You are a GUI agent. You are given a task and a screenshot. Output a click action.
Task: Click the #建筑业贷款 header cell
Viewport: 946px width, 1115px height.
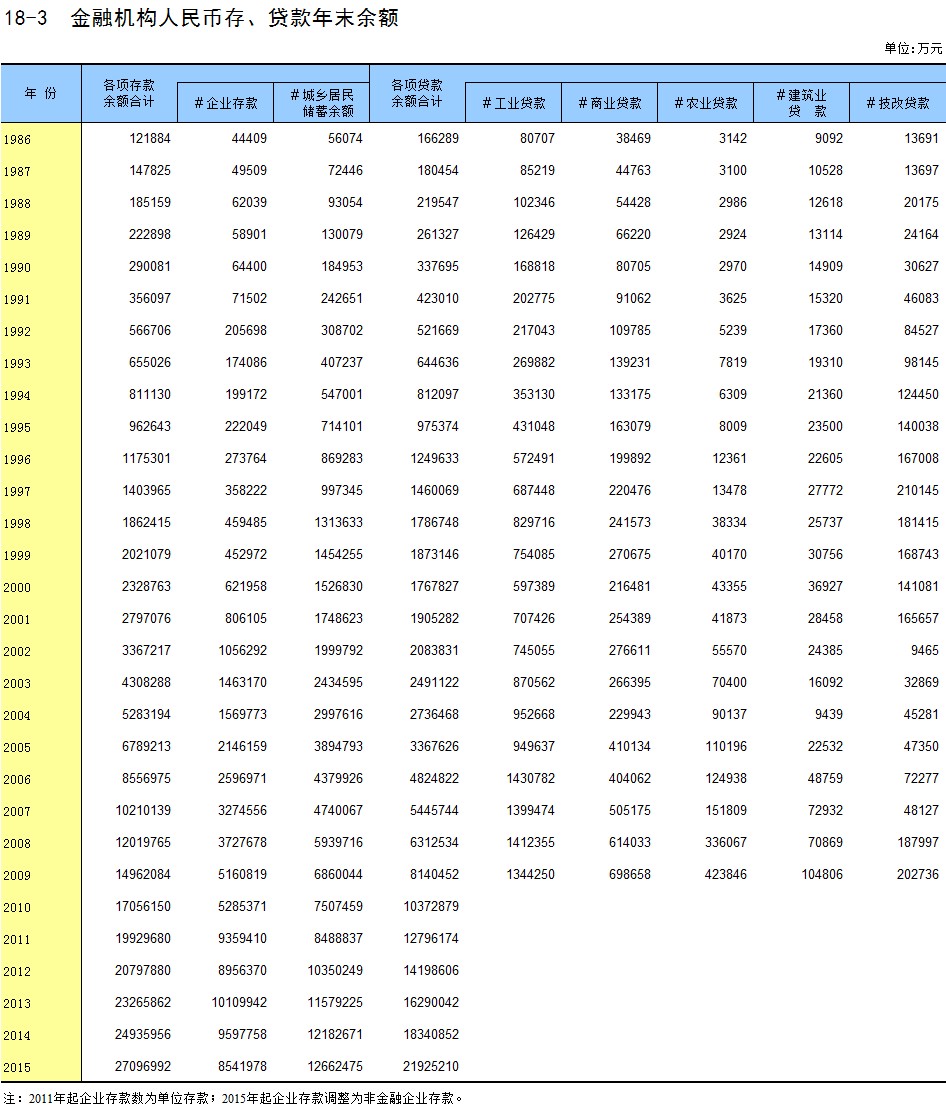[801, 103]
